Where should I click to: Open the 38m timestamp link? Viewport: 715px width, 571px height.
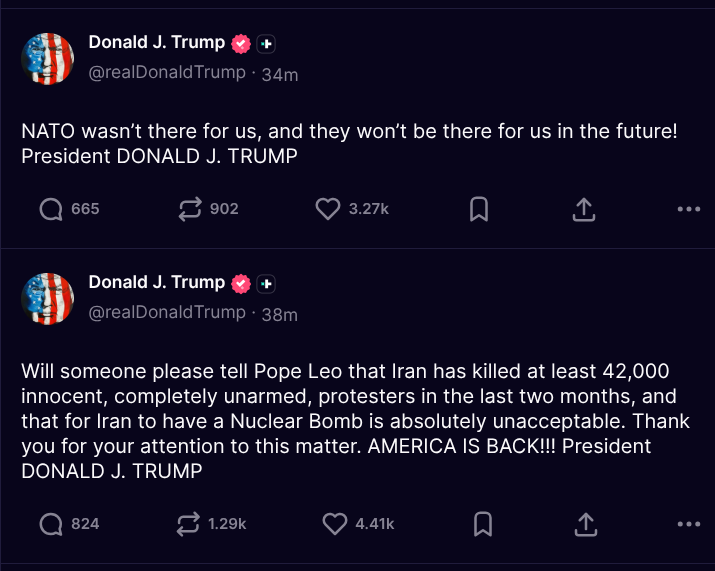point(279,313)
